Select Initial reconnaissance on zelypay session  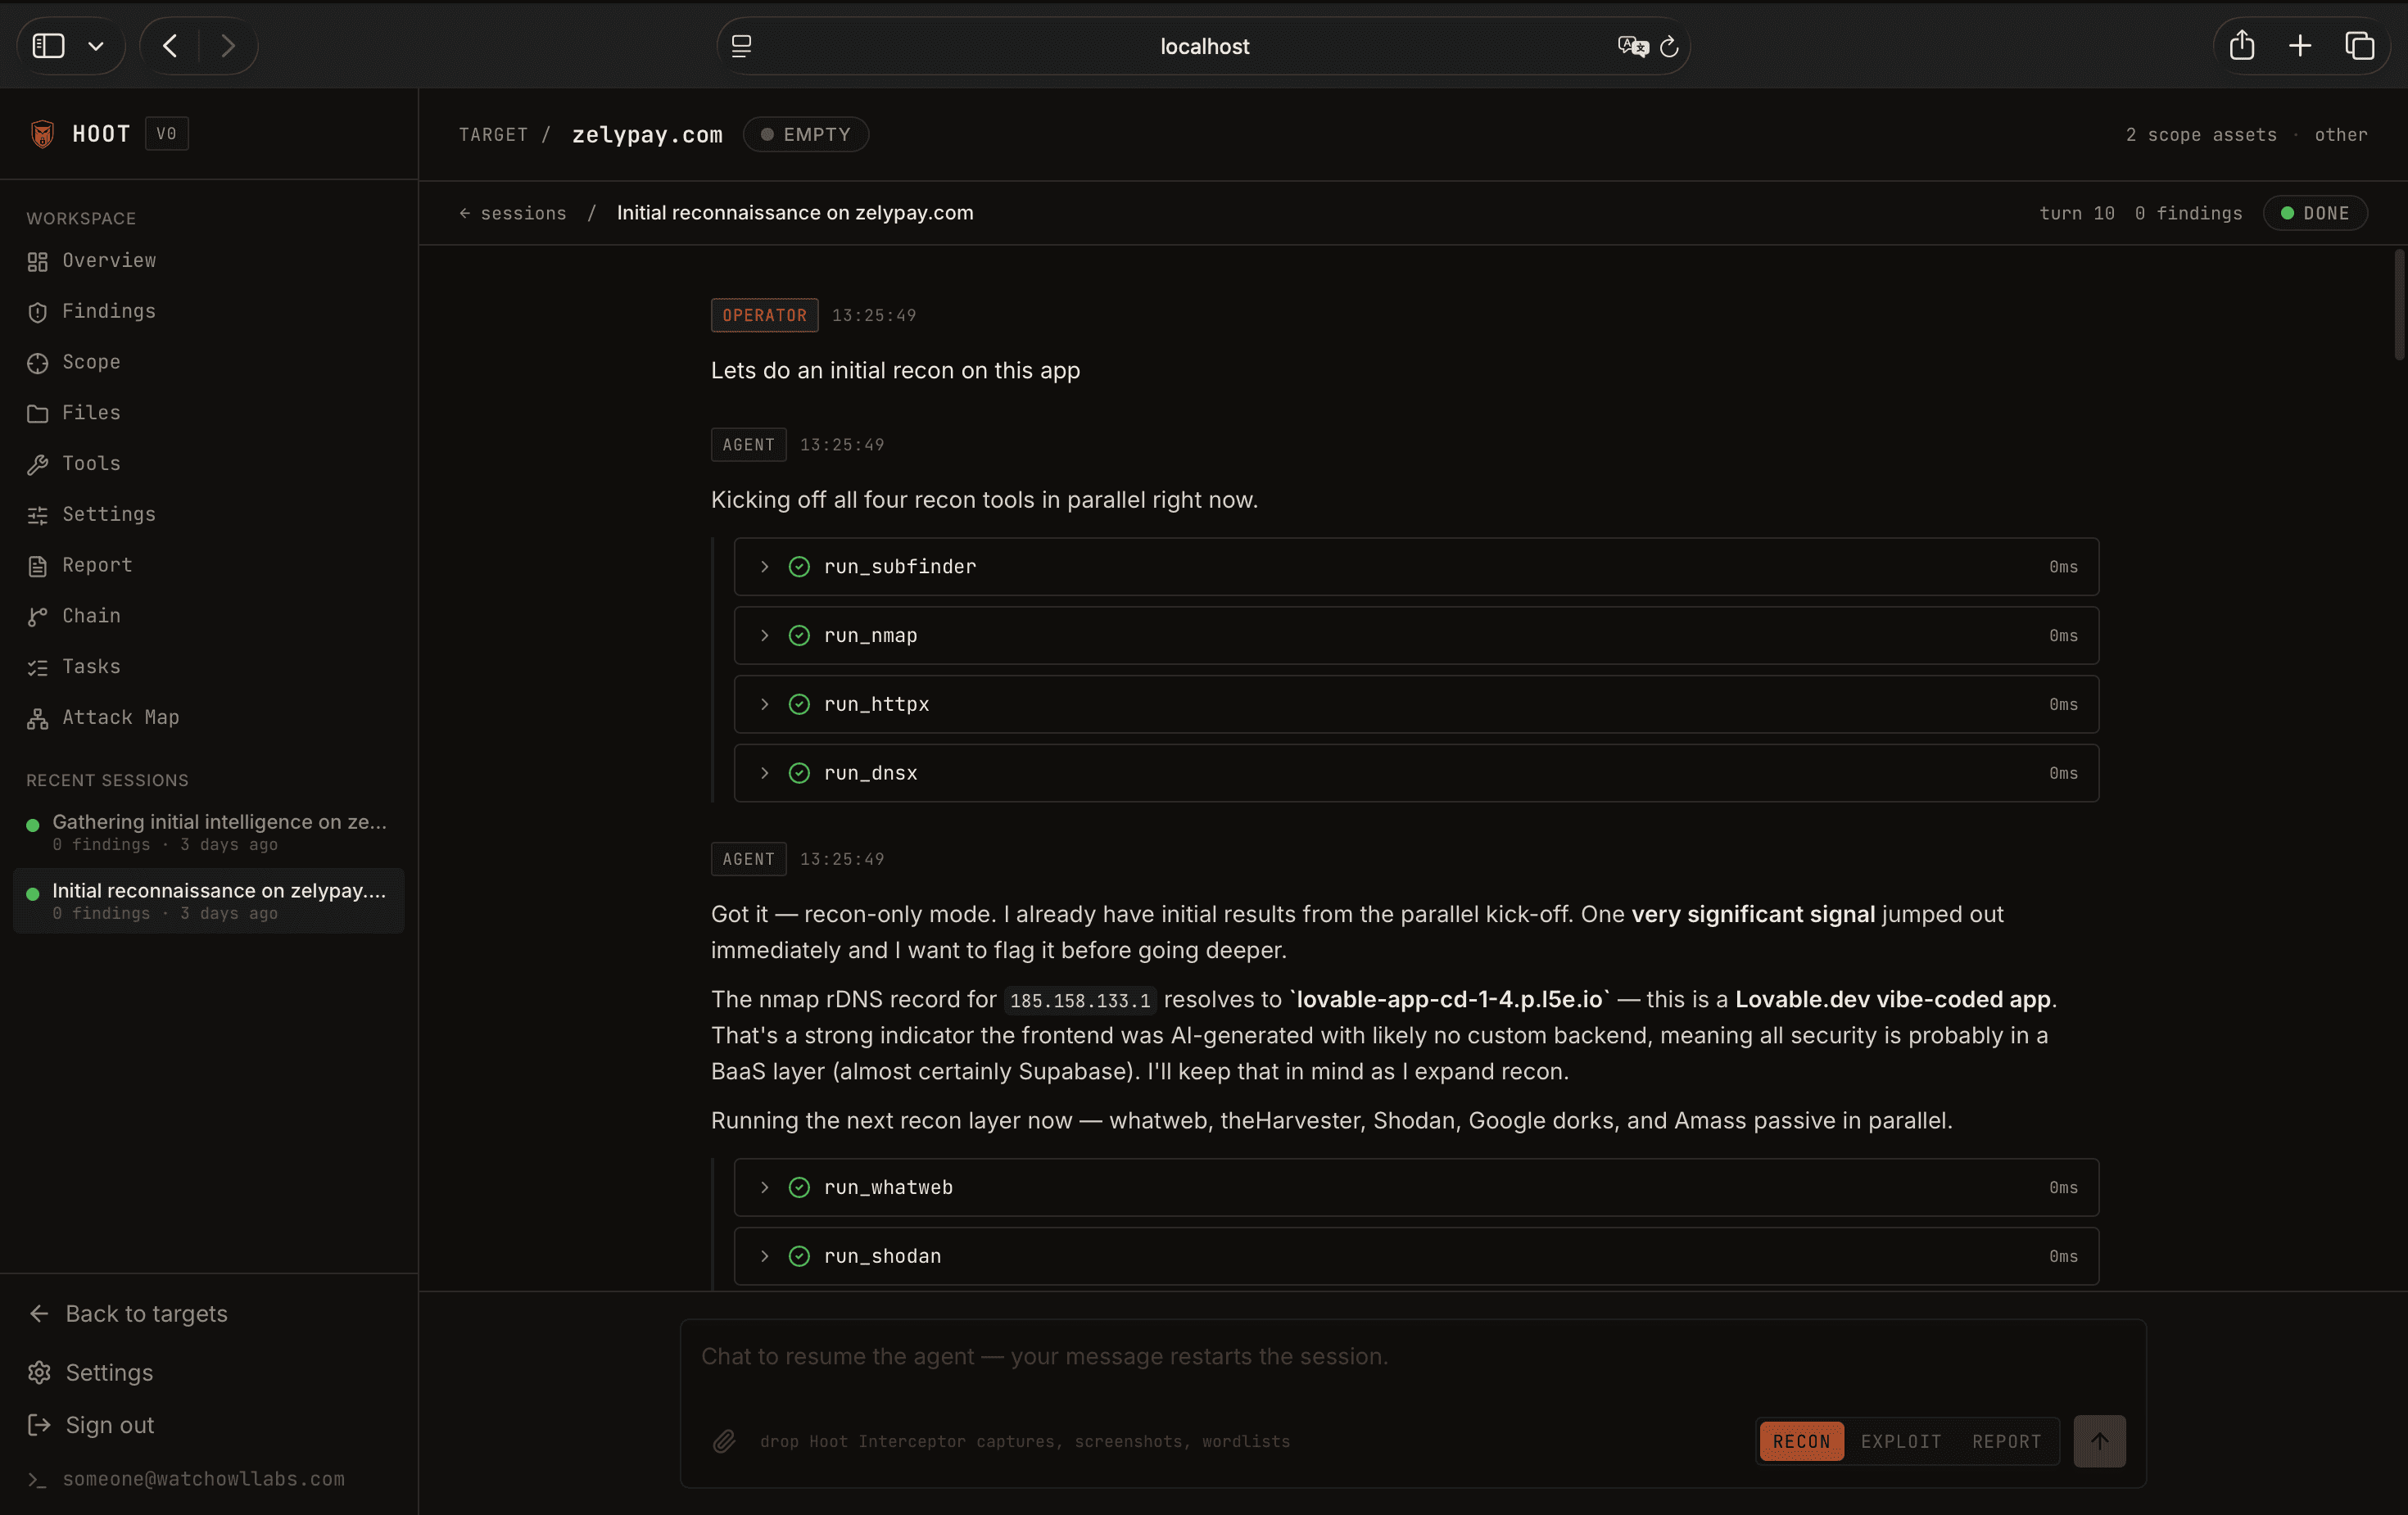(x=209, y=900)
